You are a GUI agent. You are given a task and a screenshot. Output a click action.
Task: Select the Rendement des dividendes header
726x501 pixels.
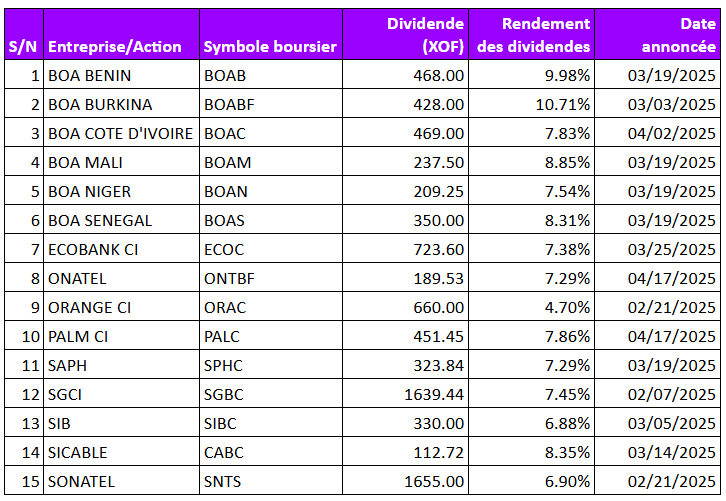click(532, 35)
